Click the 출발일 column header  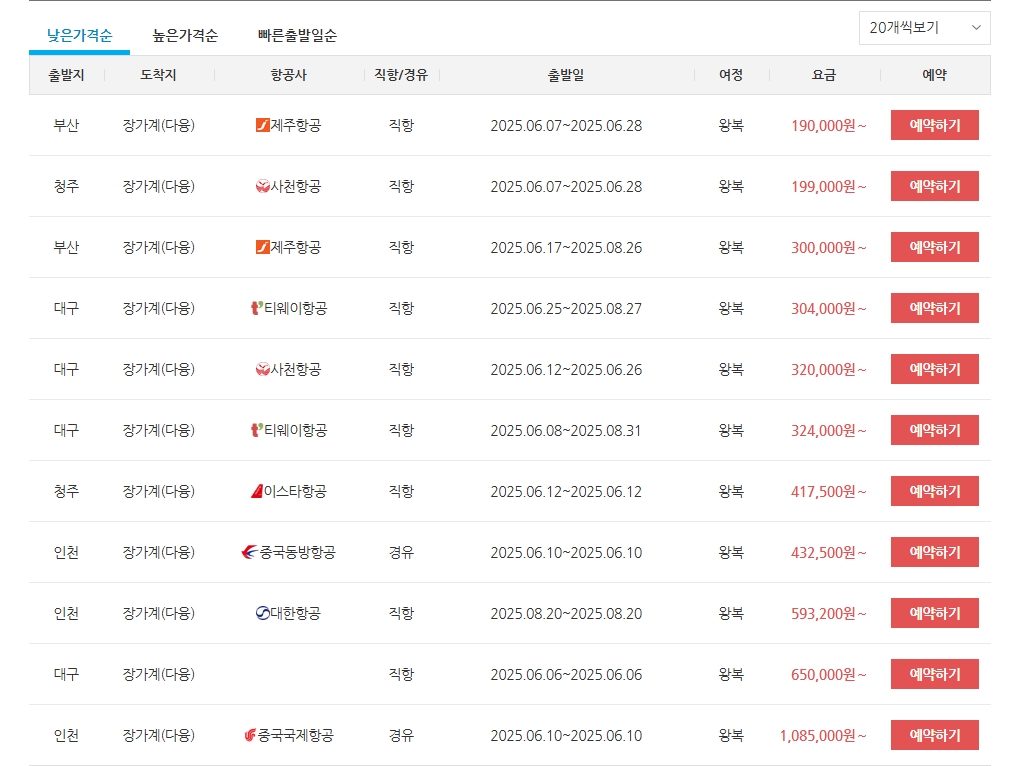(x=566, y=75)
